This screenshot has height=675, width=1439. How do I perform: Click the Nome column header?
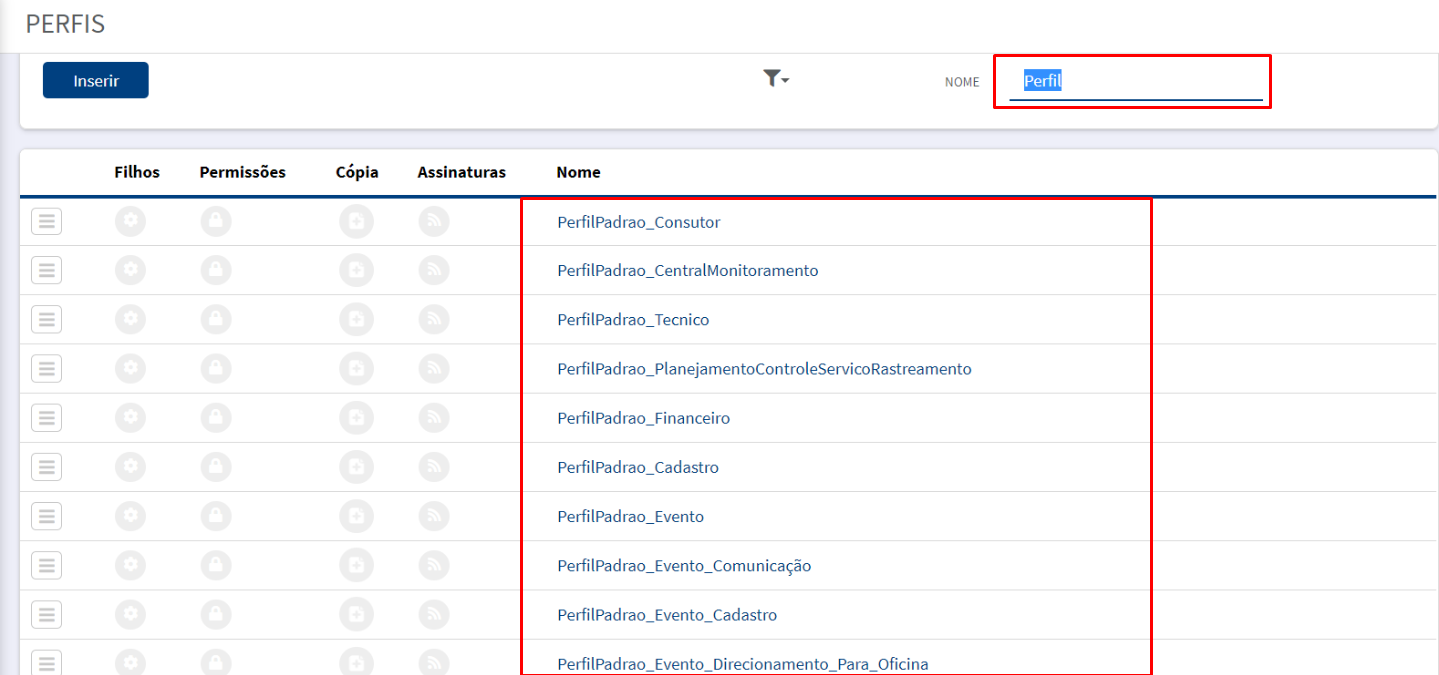[x=578, y=172]
